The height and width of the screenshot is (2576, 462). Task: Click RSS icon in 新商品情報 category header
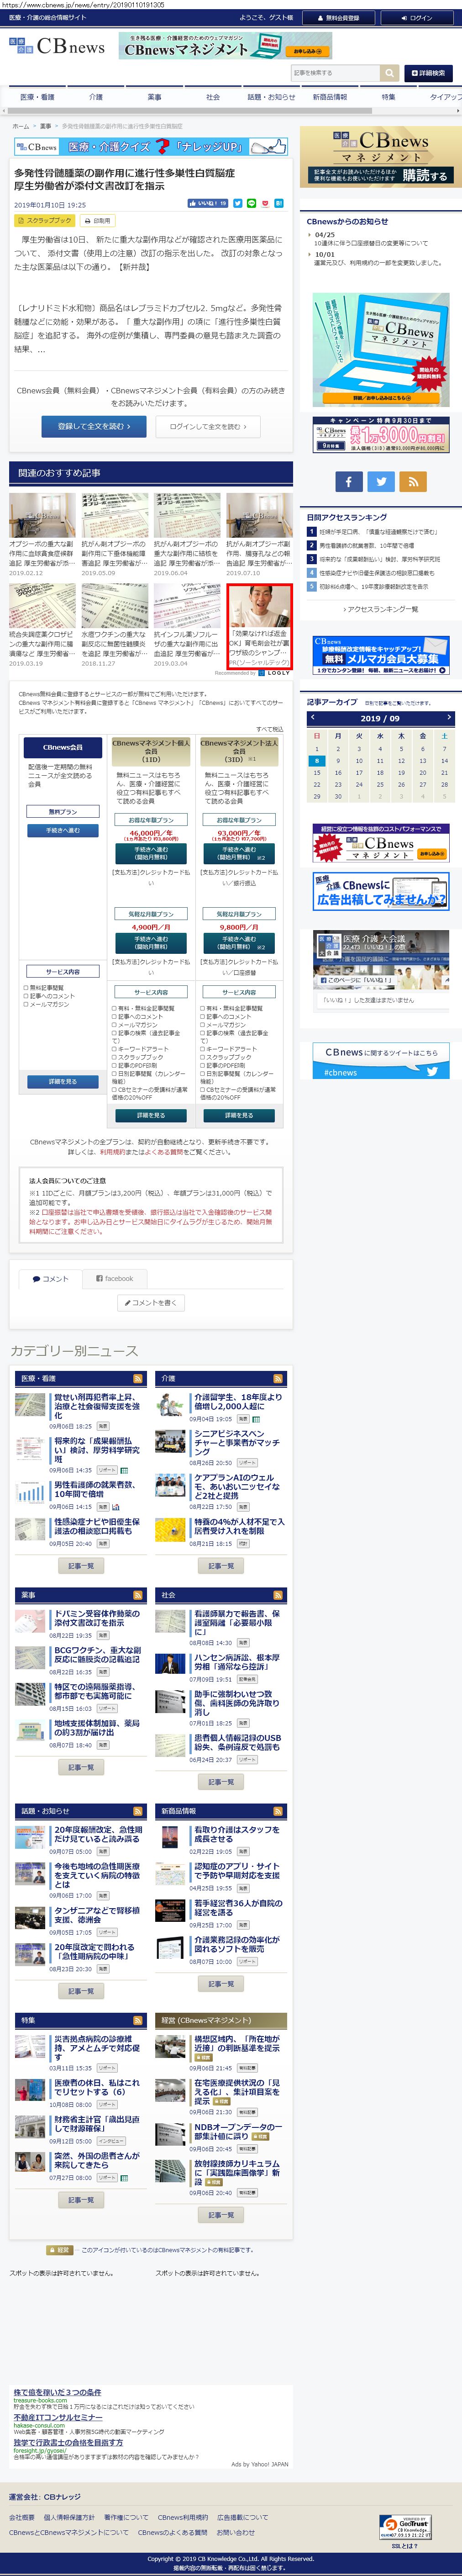[x=278, y=1810]
